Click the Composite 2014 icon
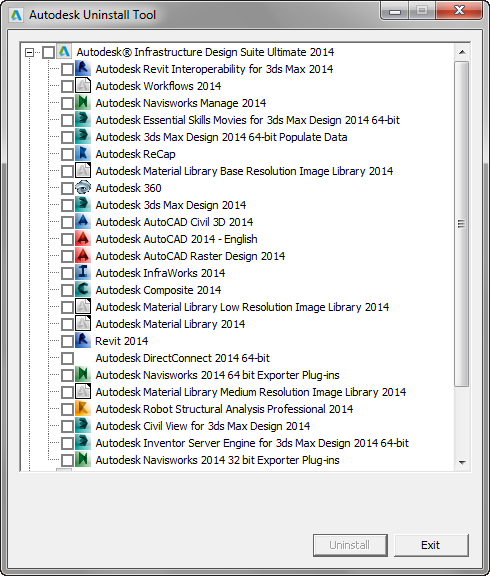Screen dimensions: 490x576 click(x=83, y=289)
